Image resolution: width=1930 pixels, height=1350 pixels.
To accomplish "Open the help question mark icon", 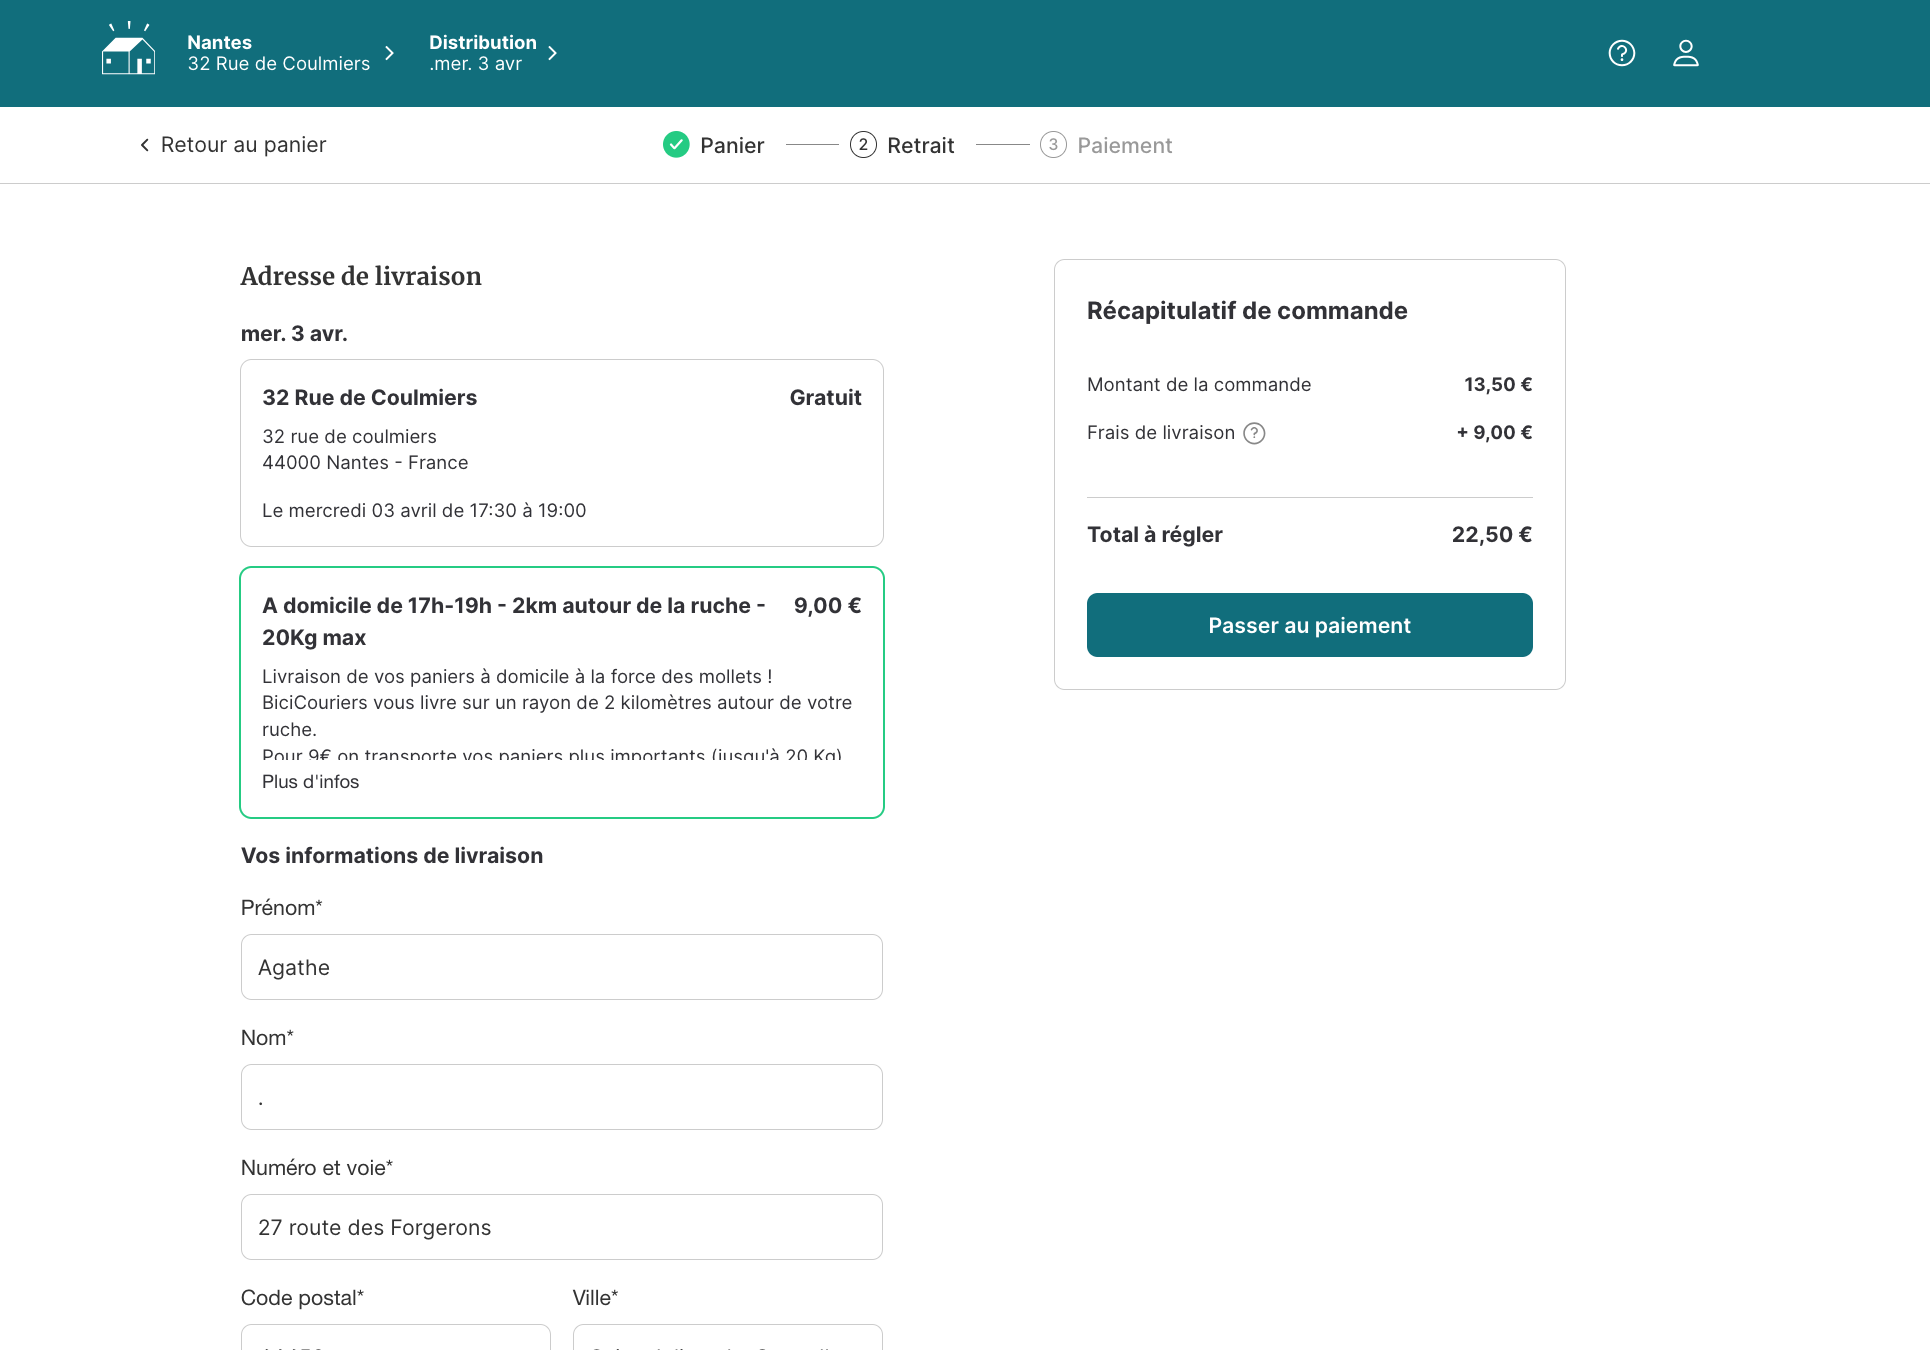I will tap(1621, 53).
